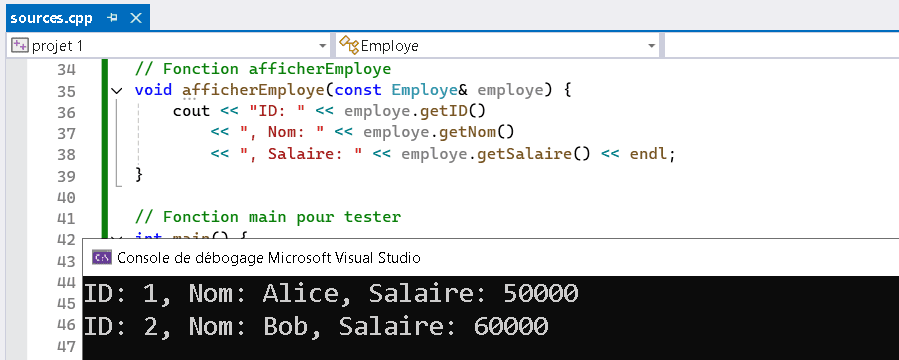
Task: Pin the sources.cpp tab
Action: [112, 18]
